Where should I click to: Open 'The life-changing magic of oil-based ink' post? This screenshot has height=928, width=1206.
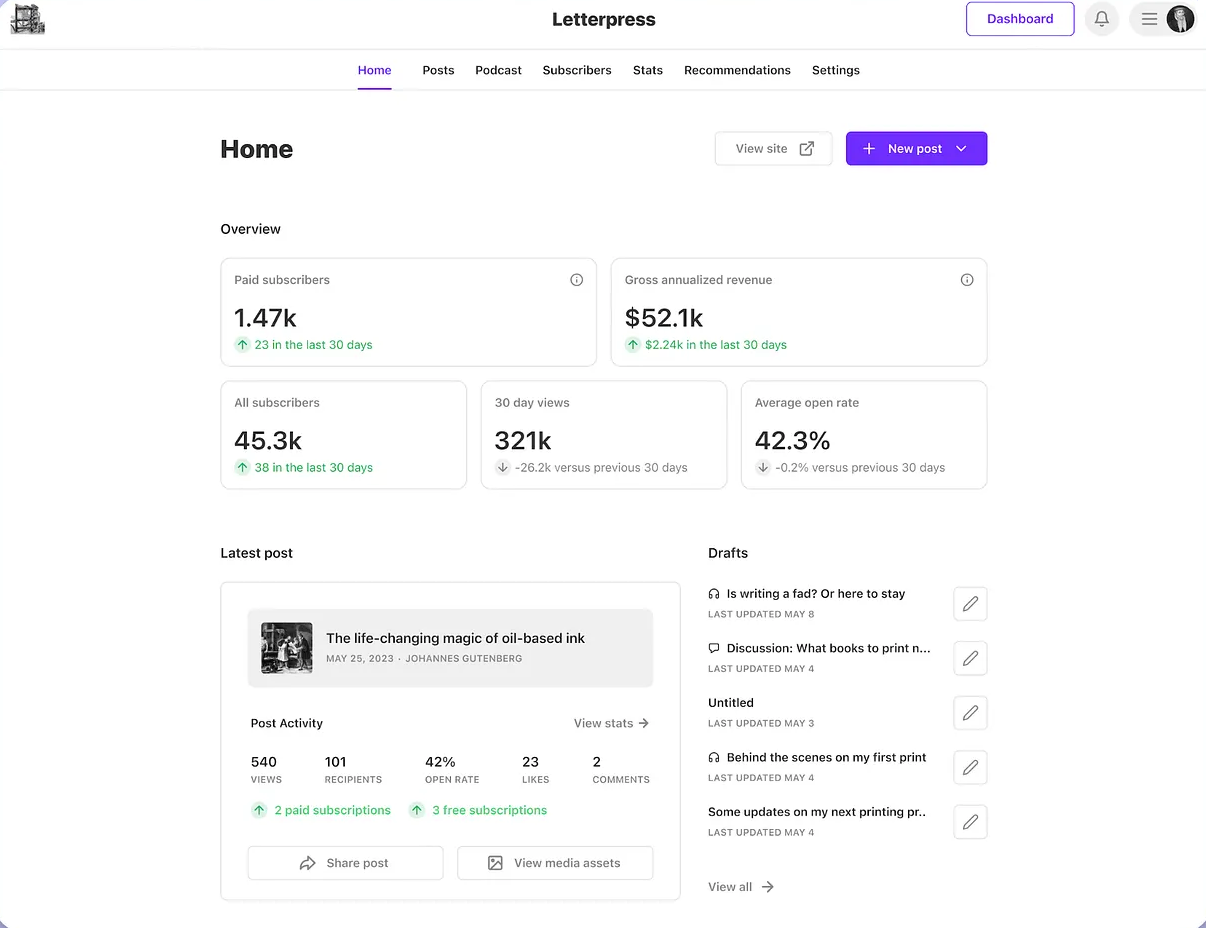click(455, 638)
